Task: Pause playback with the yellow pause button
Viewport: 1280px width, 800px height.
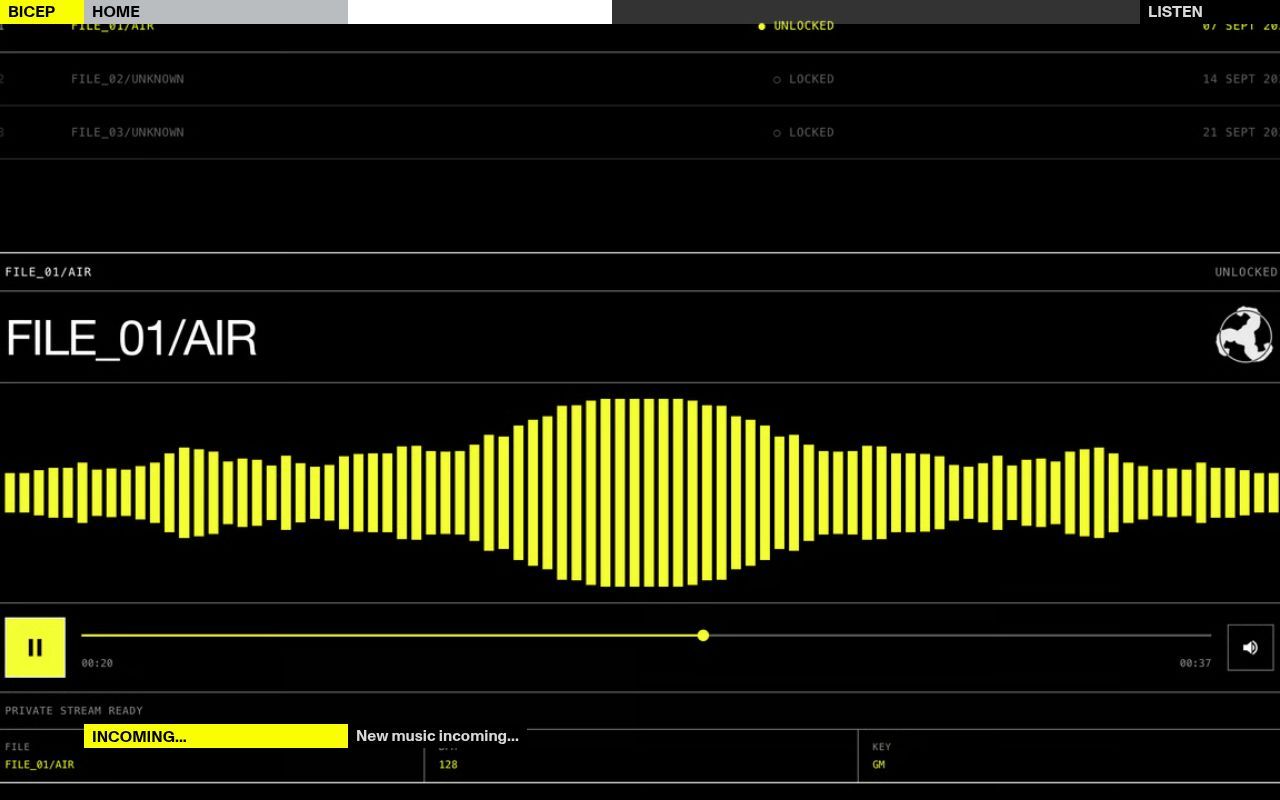Action: coord(35,647)
